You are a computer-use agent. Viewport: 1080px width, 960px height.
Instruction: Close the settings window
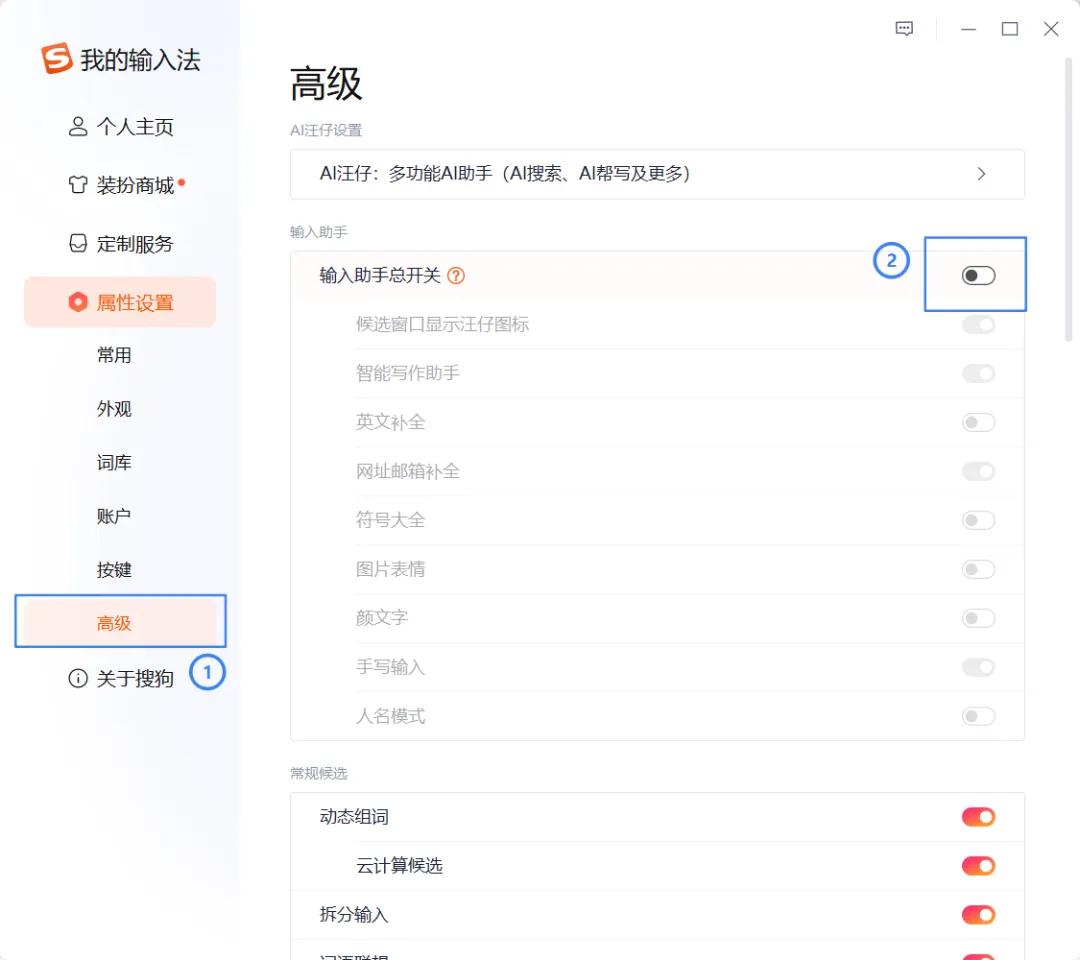click(x=1051, y=29)
